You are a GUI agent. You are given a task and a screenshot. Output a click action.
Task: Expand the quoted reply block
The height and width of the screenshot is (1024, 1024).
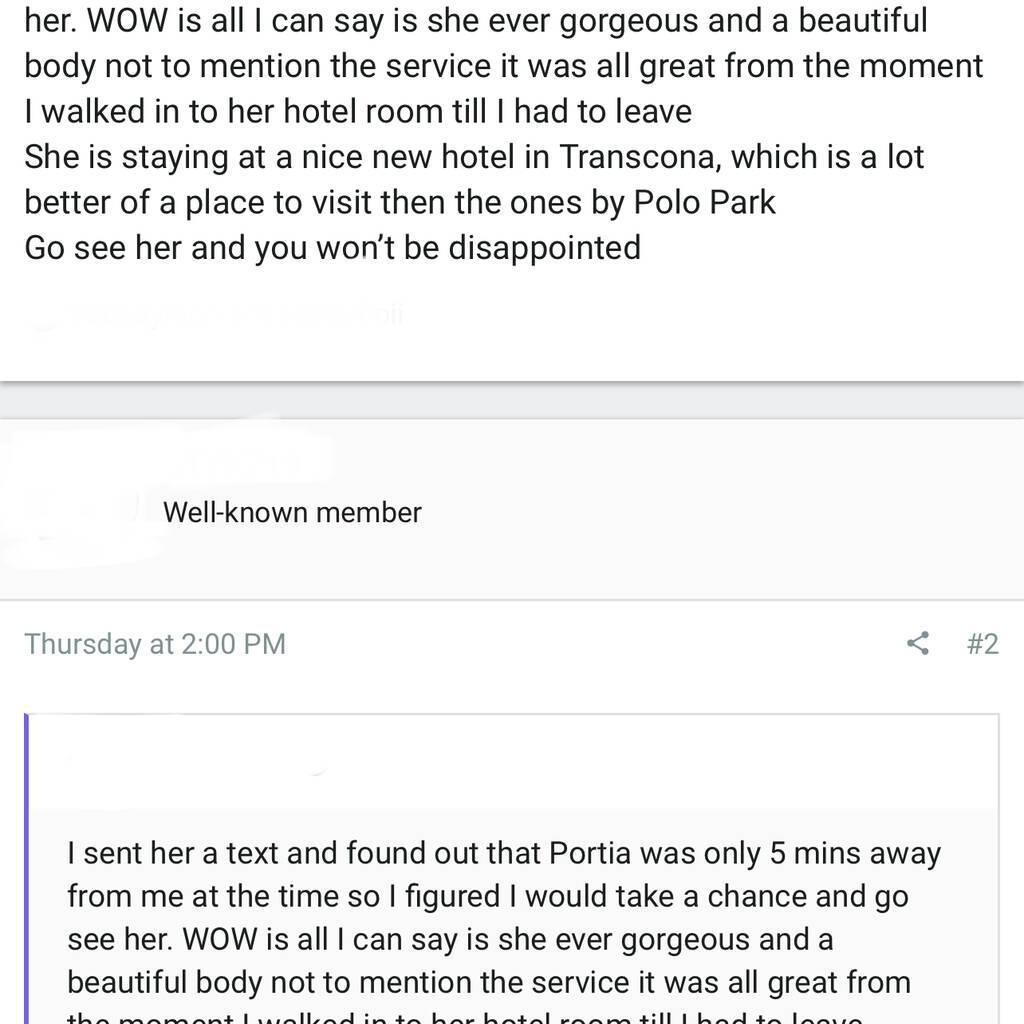pos(512,900)
